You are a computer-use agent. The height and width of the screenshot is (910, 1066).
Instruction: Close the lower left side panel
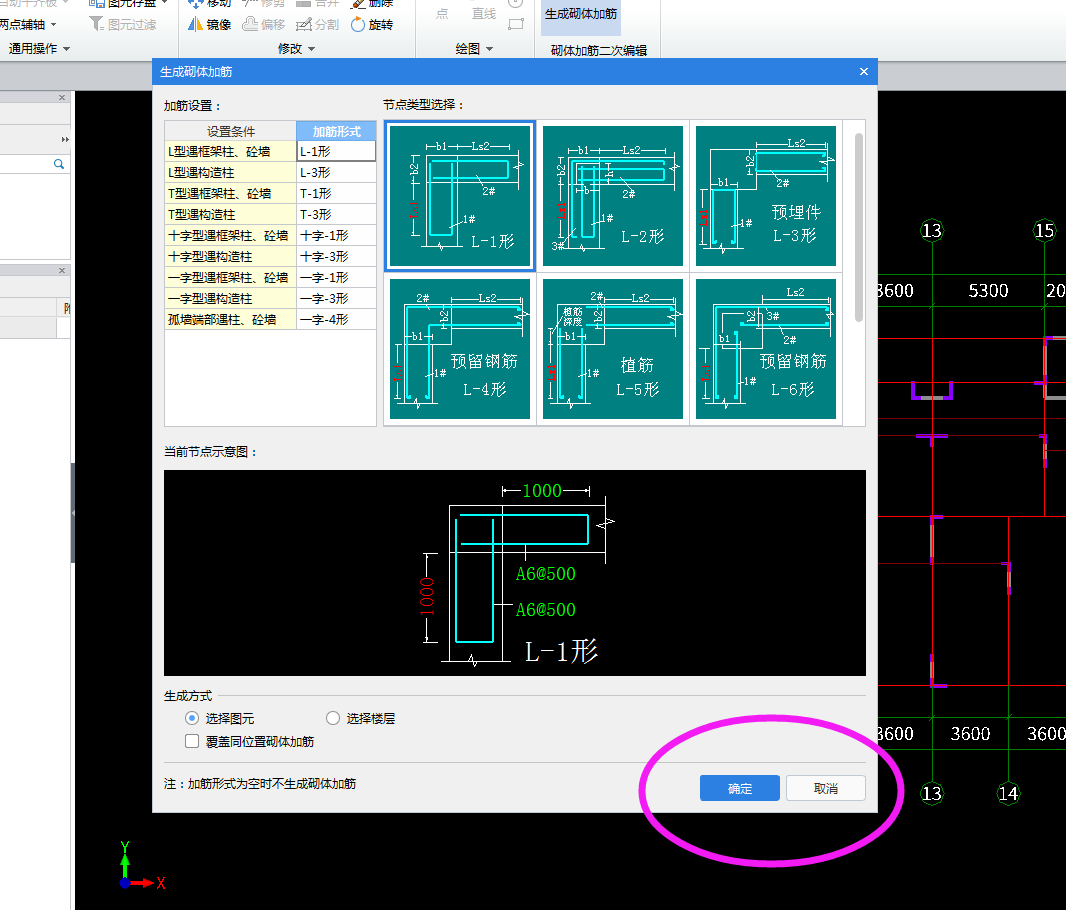click(x=62, y=270)
